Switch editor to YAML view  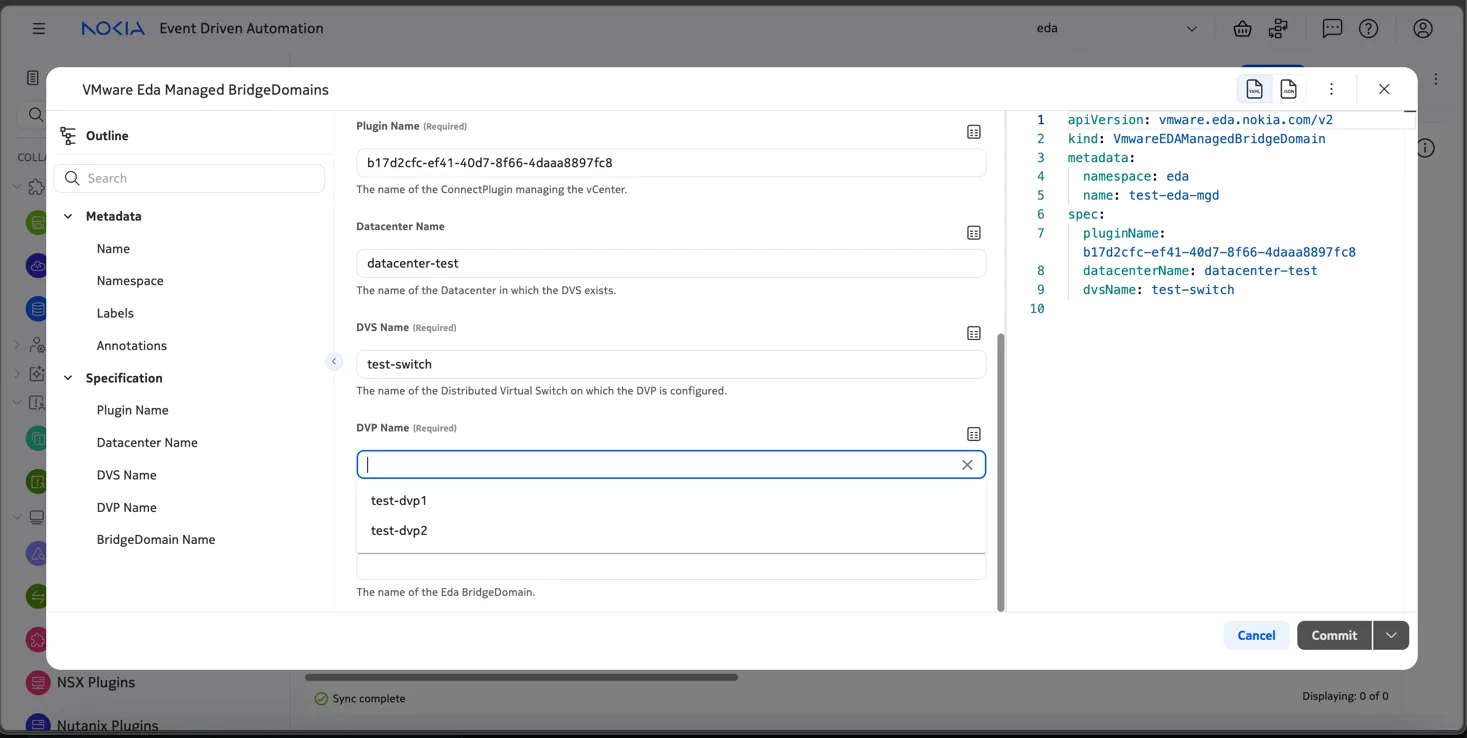[1254, 89]
